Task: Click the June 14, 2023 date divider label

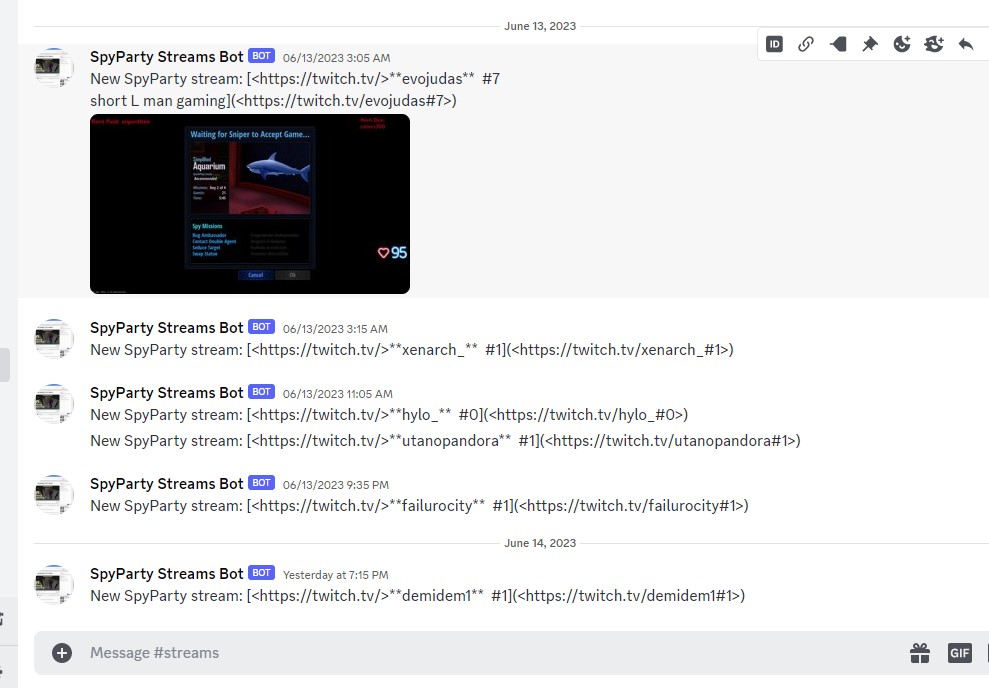Action: 540,543
